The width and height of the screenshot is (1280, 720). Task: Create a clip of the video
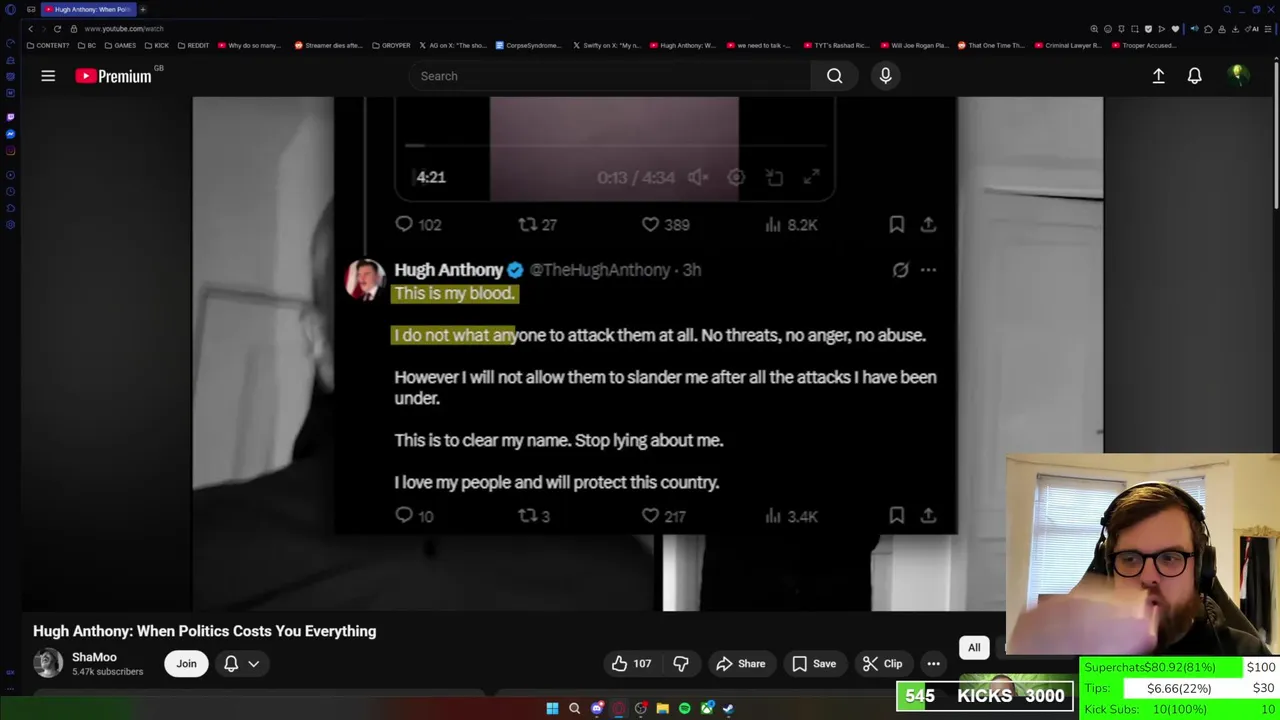[883, 664]
